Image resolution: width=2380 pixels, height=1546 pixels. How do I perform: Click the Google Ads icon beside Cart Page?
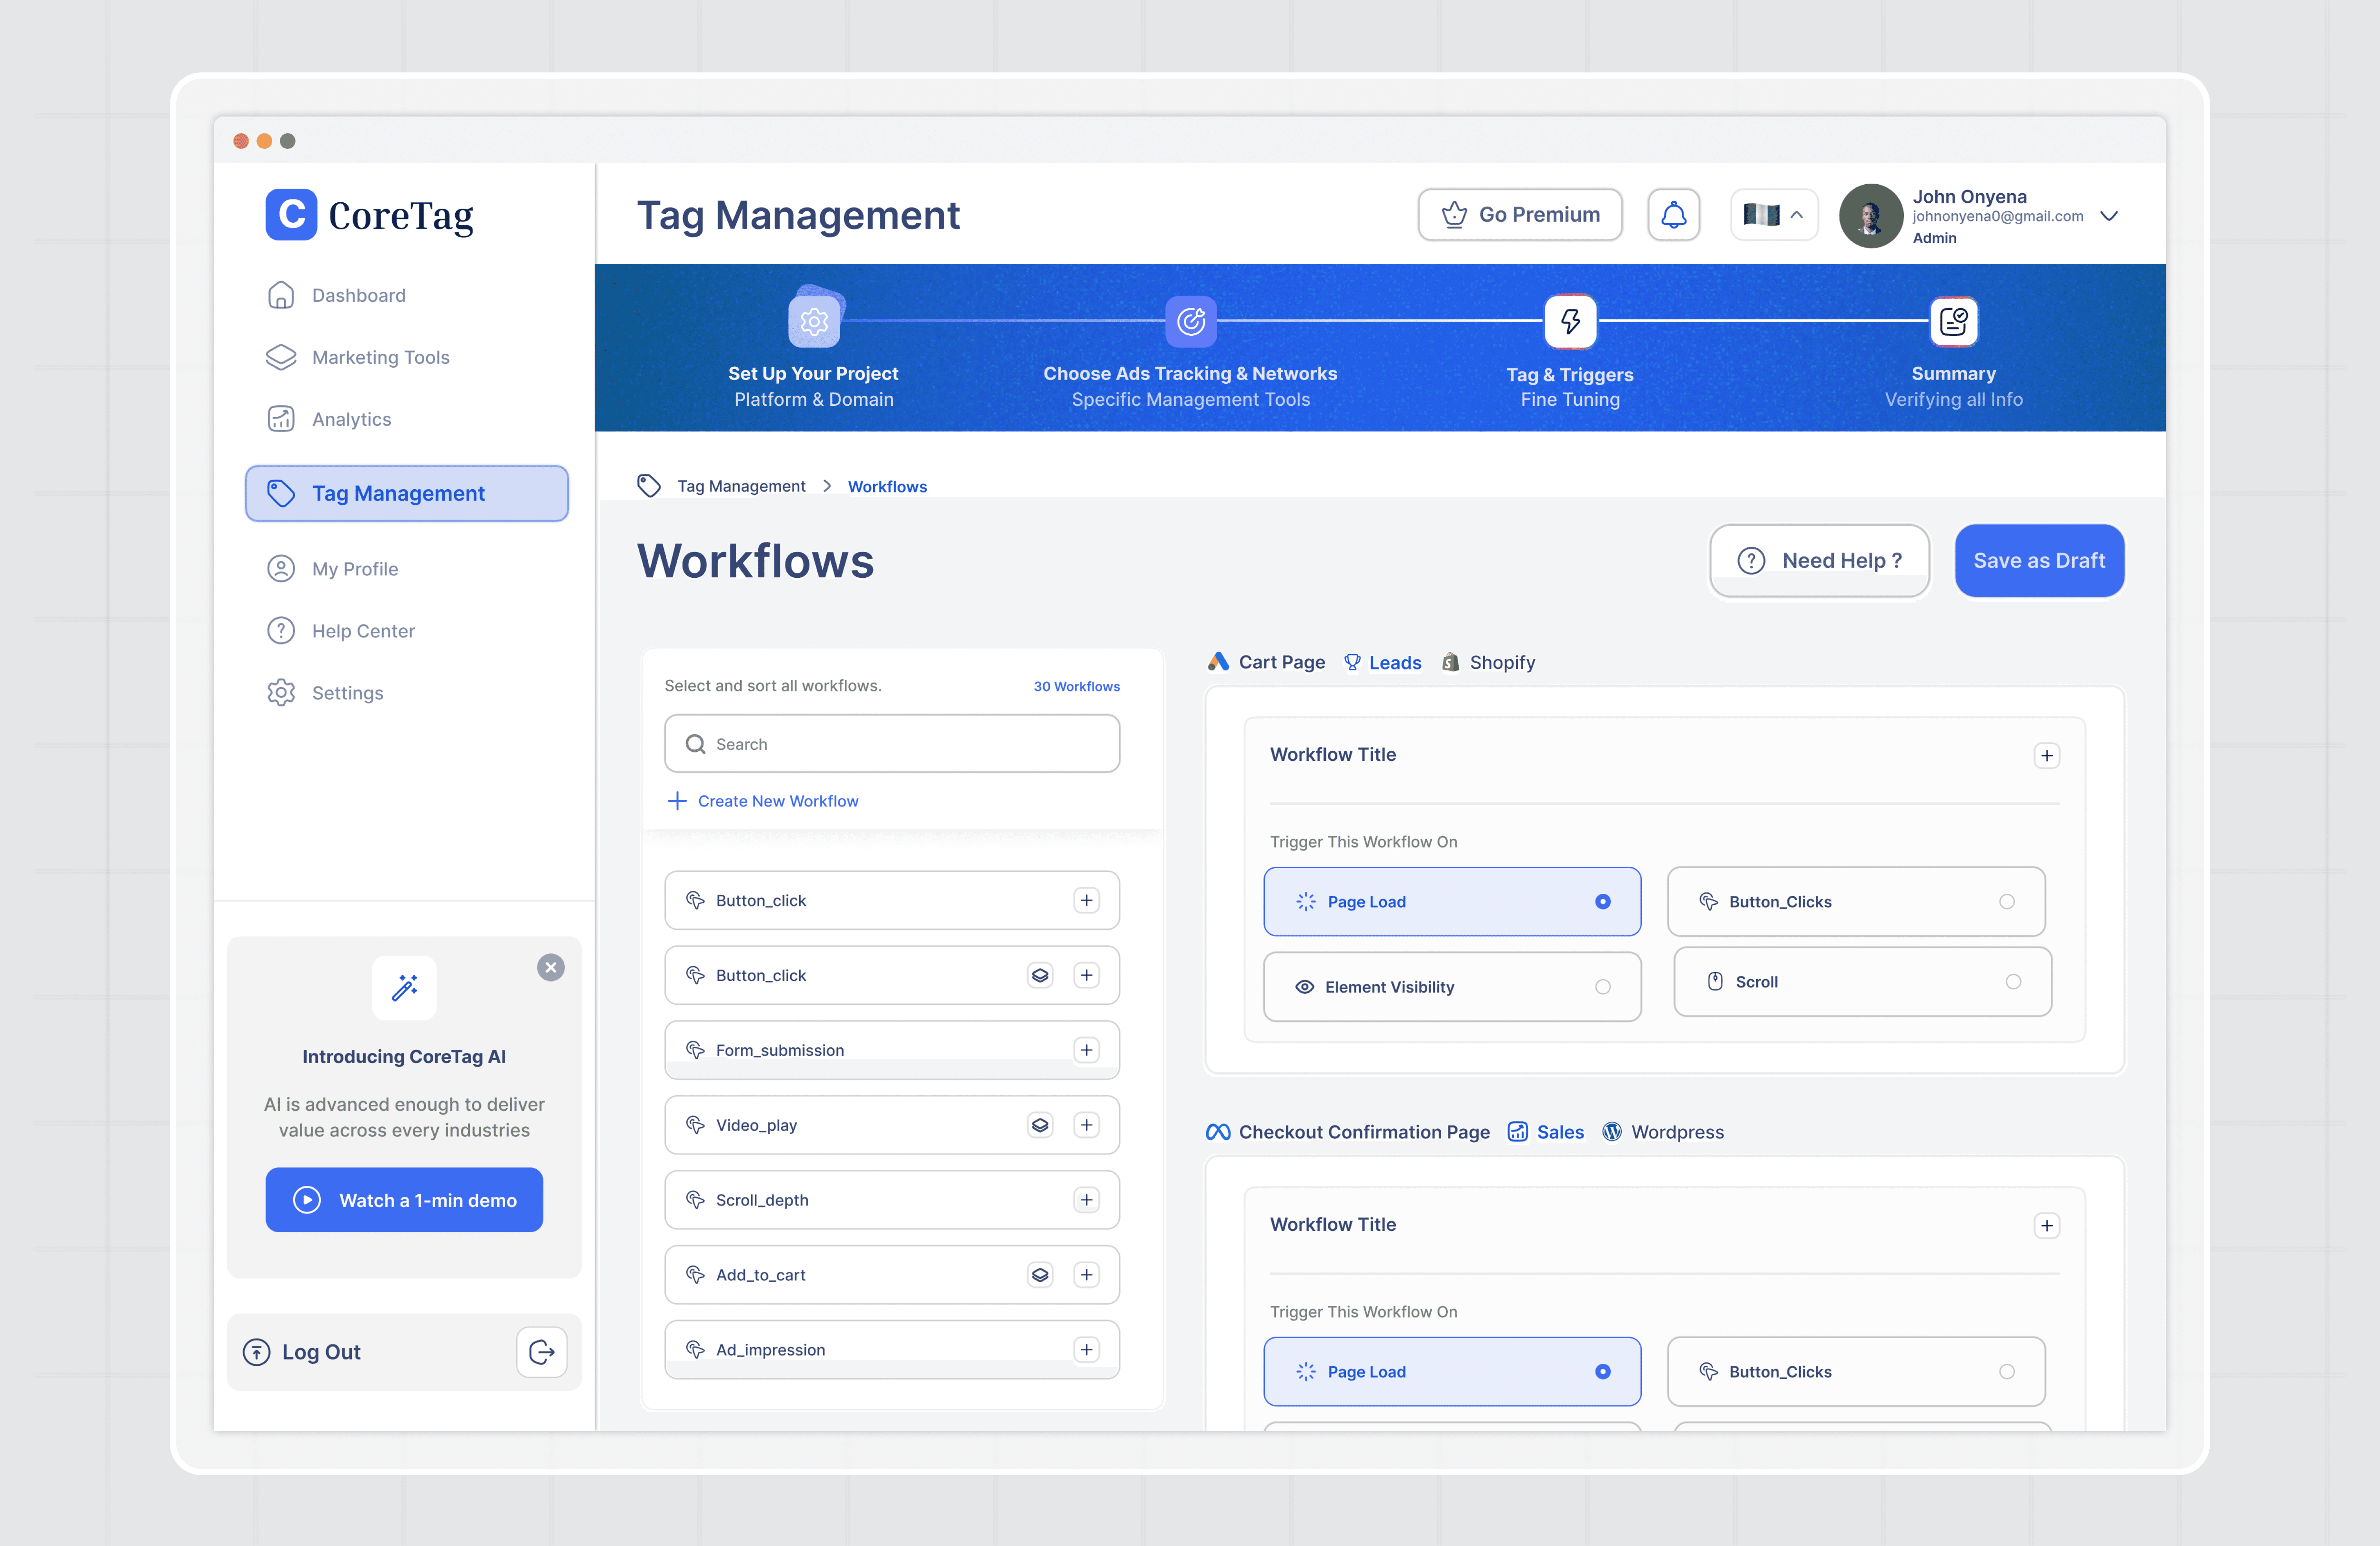tap(1218, 662)
